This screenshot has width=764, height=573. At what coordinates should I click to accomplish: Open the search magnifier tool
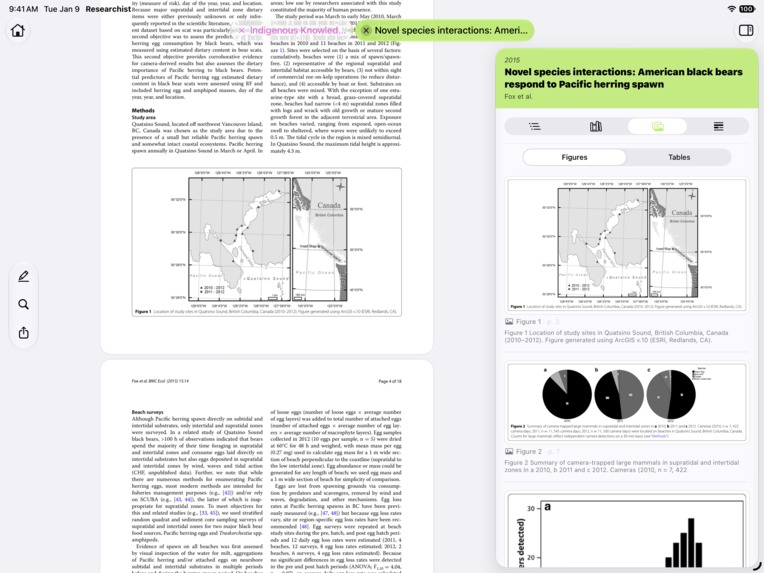[23, 305]
